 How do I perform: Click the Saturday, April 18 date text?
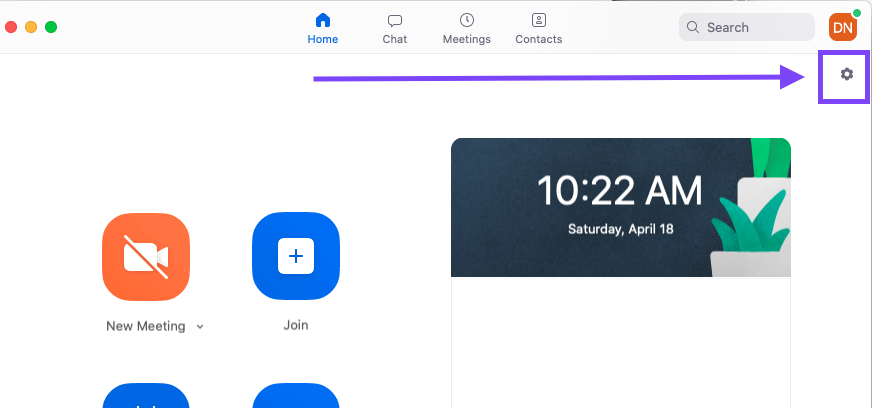coord(620,229)
